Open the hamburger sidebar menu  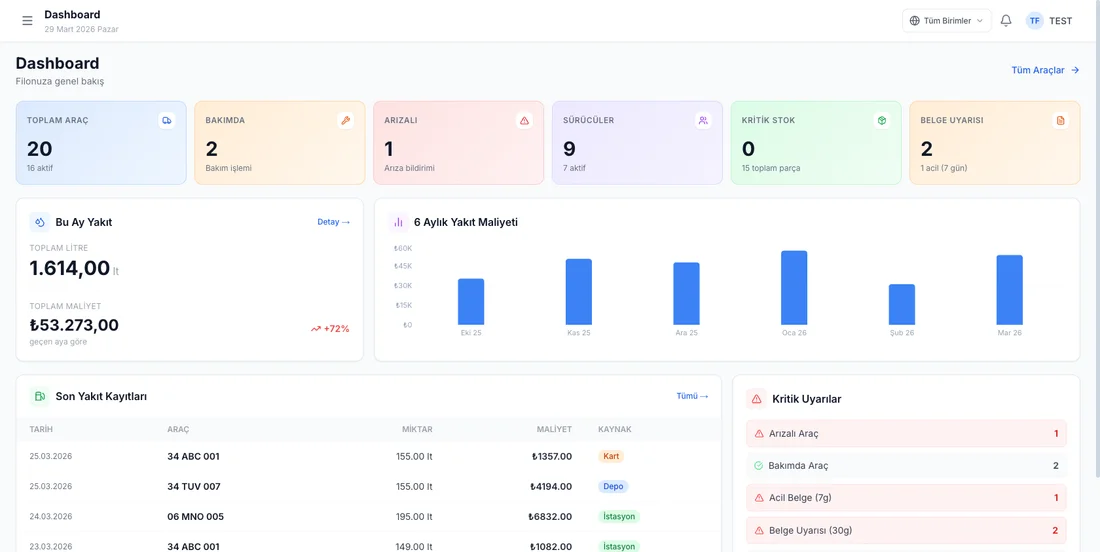(x=27, y=21)
